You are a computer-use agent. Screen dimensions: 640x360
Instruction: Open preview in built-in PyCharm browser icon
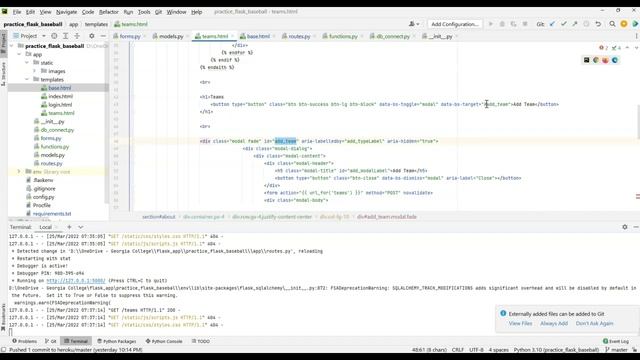point(587,60)
